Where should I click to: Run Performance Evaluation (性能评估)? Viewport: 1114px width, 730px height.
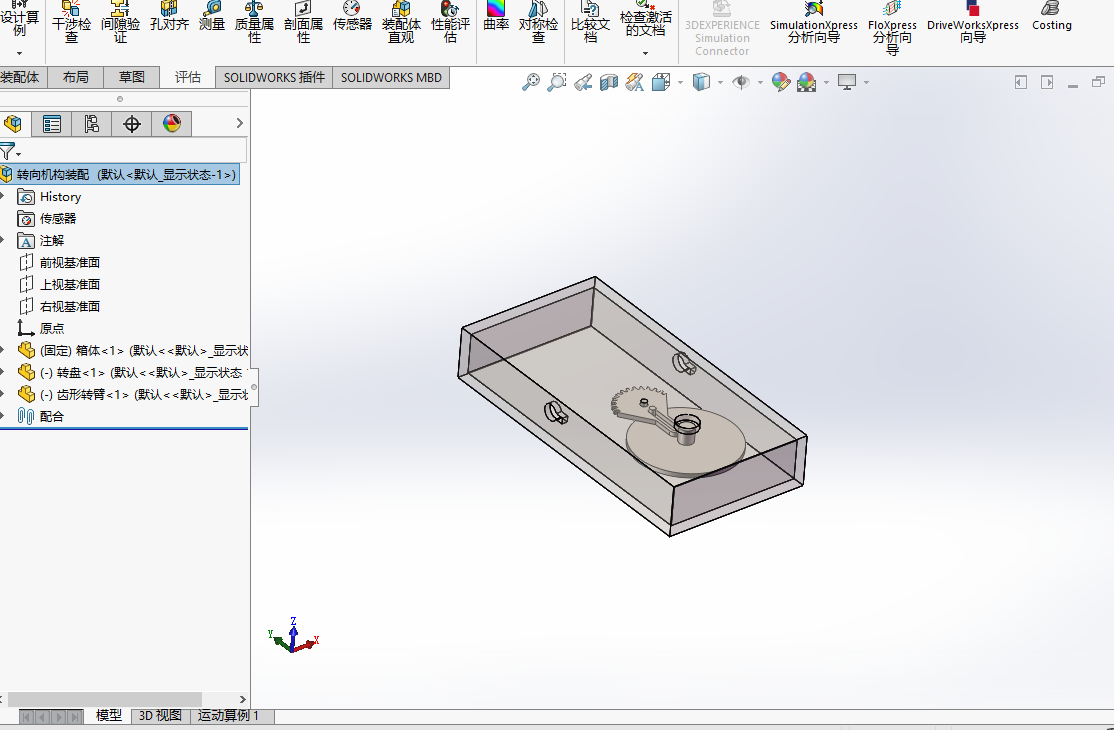point(450,23)
